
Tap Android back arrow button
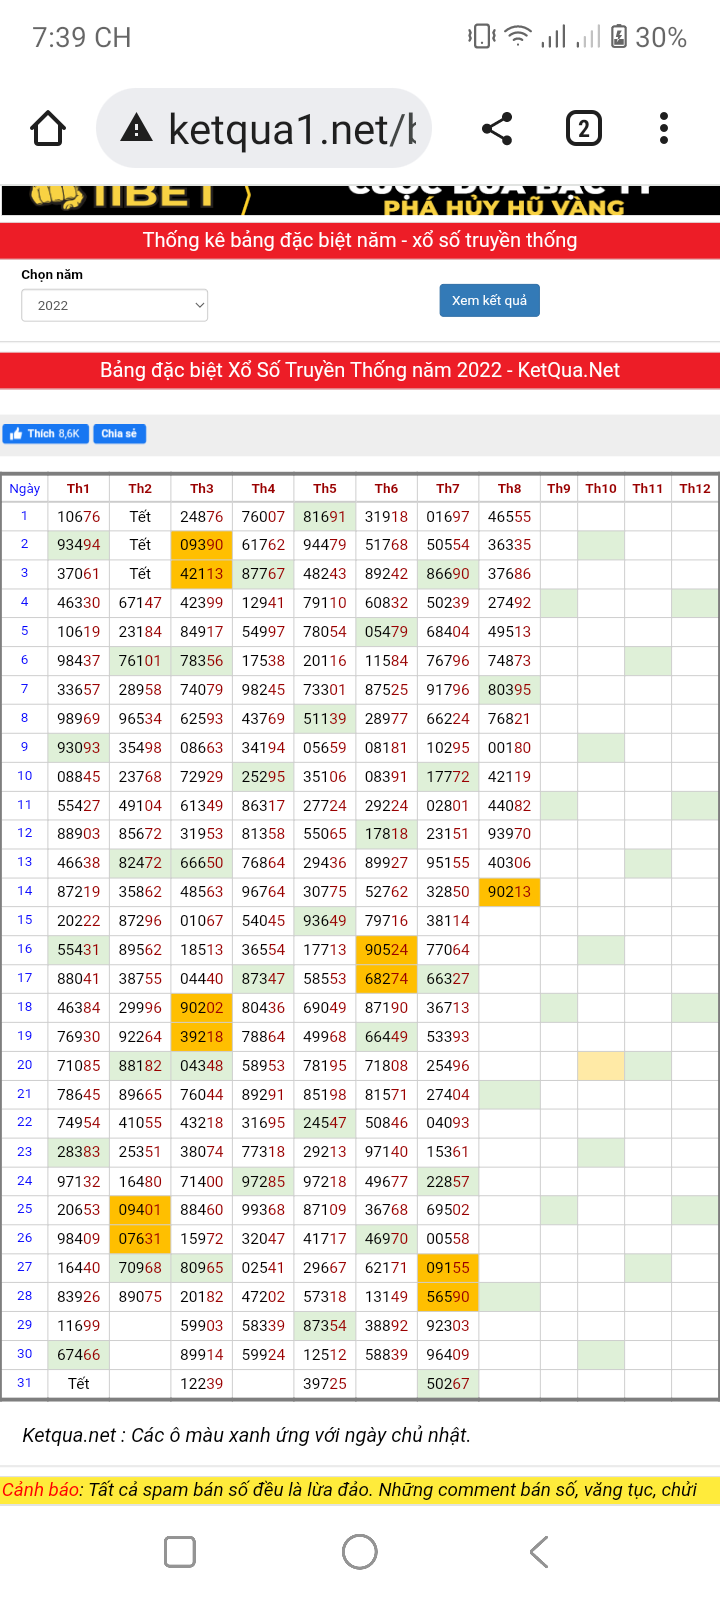(x=539, y=1552)
